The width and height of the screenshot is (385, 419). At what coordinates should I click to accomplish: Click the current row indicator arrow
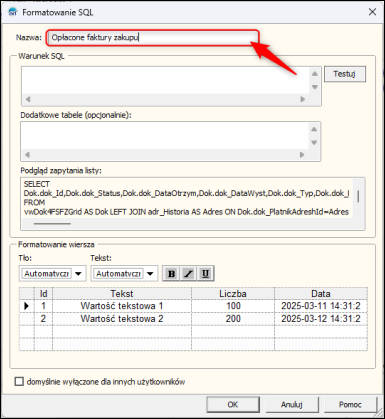pyautogui.click(x=27, y=306)
